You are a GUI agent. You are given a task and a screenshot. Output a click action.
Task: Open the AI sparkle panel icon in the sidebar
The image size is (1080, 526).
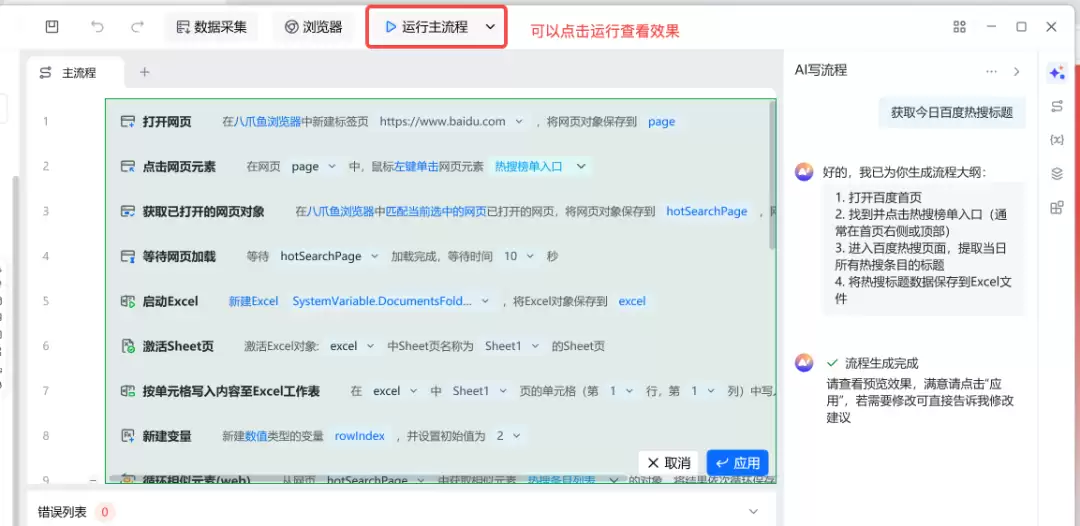click(1057, 73)
